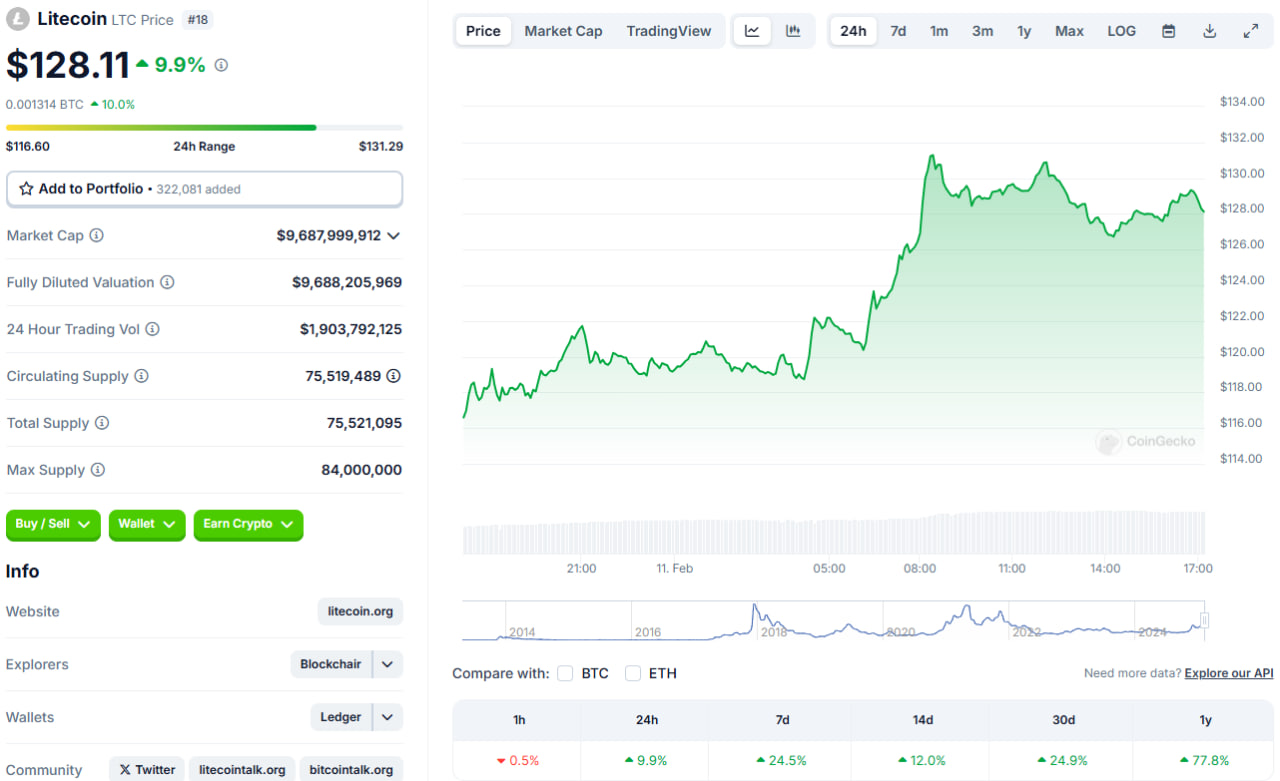Click the #18 rank badge

(x=198, y=19)
